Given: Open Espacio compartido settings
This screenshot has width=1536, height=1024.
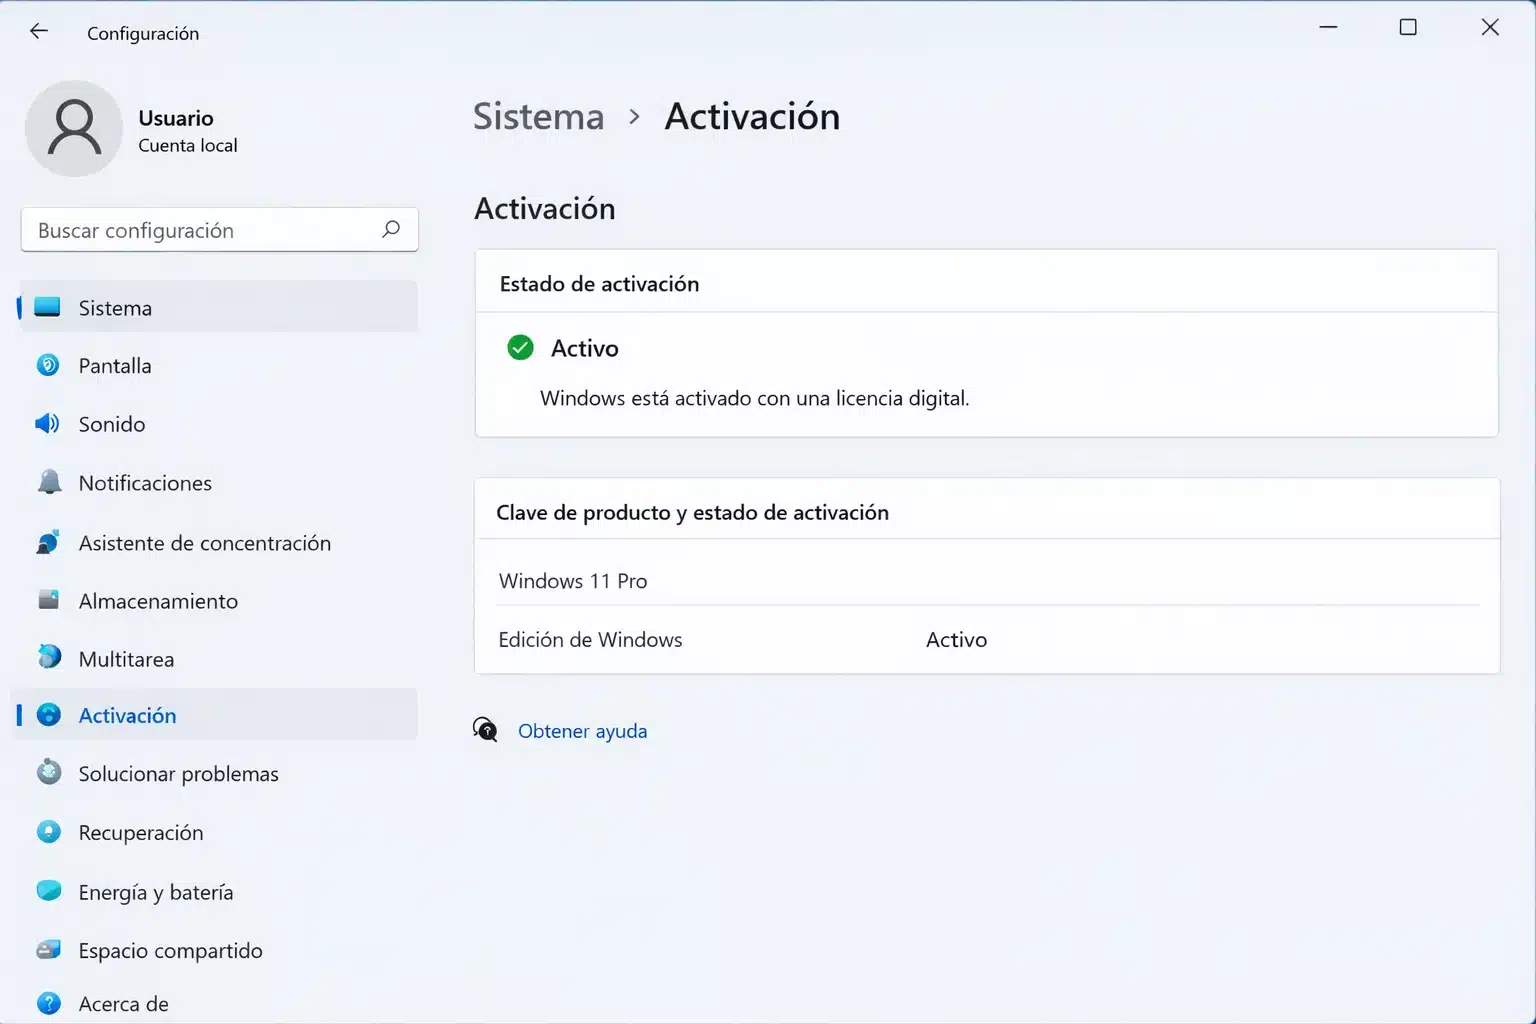Looking at the screenshot, I should pyautogui.click(x=218, y=950).
